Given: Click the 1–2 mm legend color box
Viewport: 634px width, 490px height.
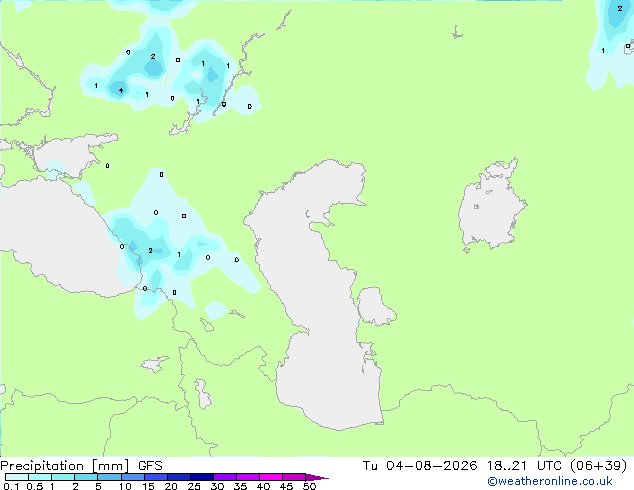Looking at the screenshot, I should pyautogui.click(x=63, y=477).
